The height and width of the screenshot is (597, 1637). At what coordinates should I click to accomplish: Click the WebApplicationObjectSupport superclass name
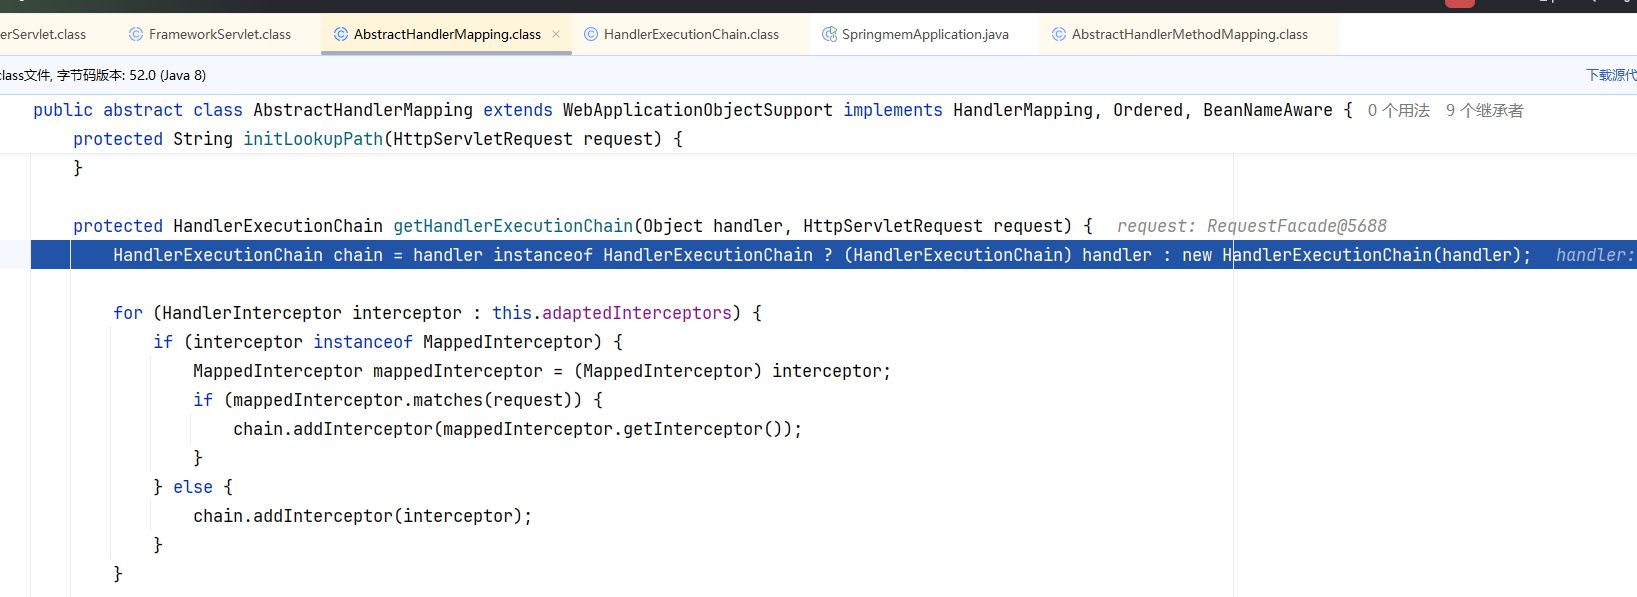tap(697, 110)
